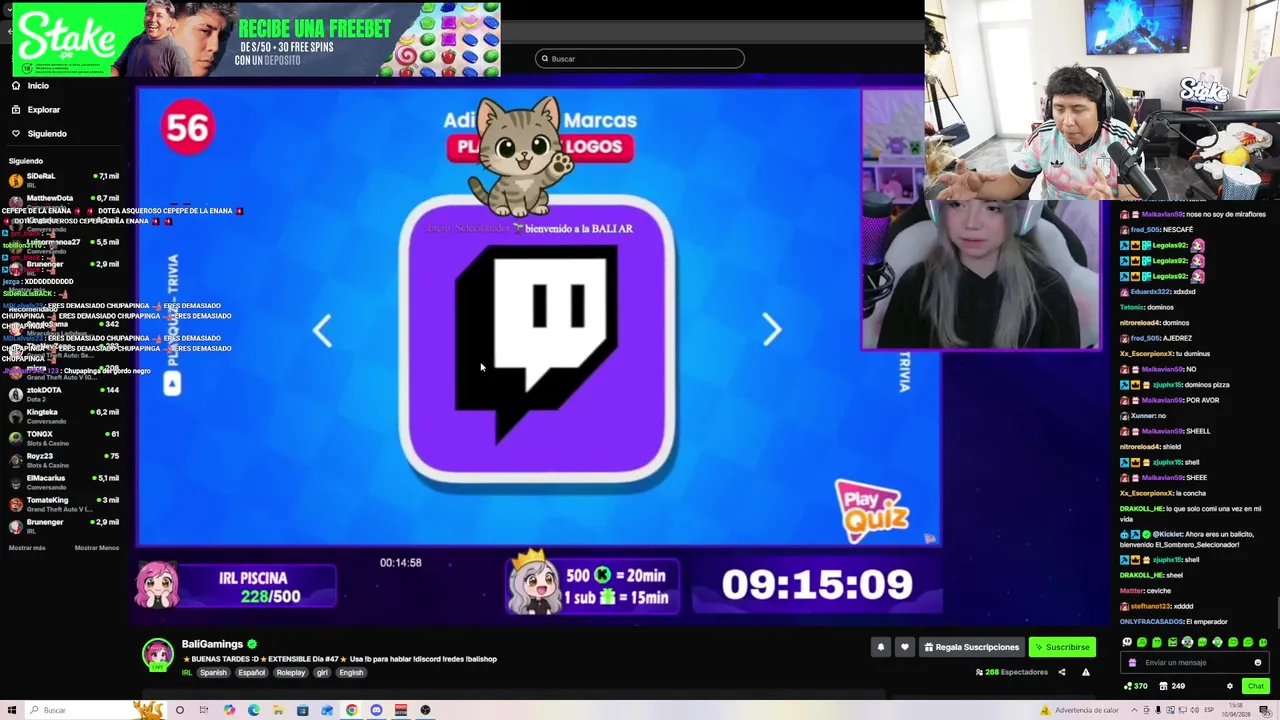The width and height of the screenshot is (1280, 720).
Task: Open ElMacarius channel in sidebar
Action: (62, 482)
